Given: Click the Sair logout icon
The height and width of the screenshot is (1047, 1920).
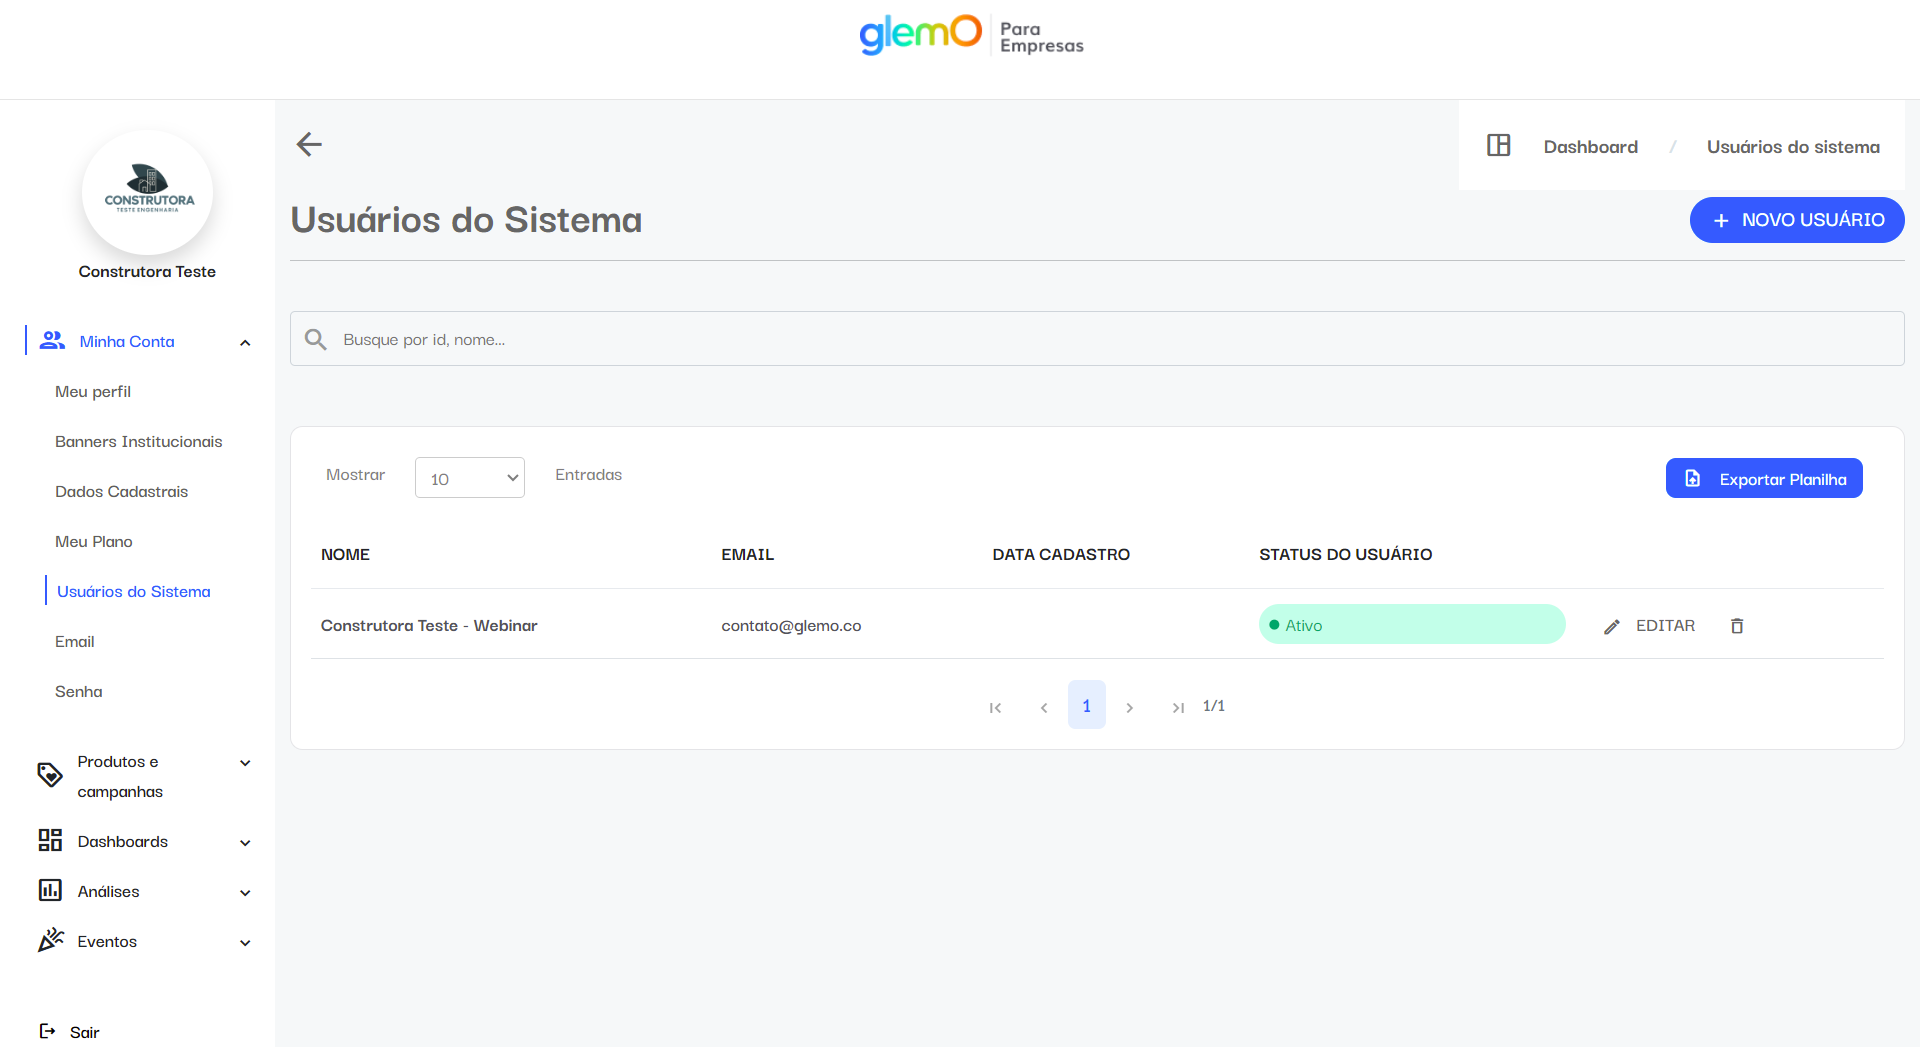Looking at the screenshot, I should point(47,1031).
